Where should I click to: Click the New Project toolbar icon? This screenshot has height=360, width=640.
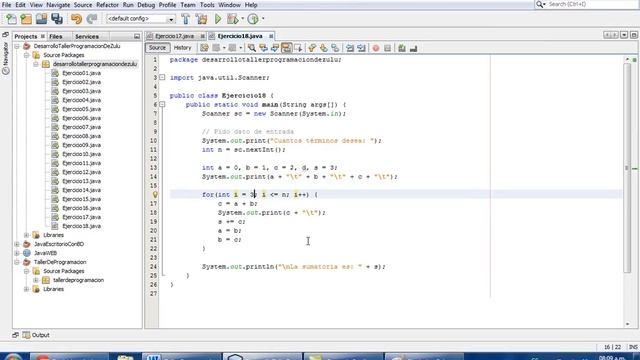coord(26,19)
